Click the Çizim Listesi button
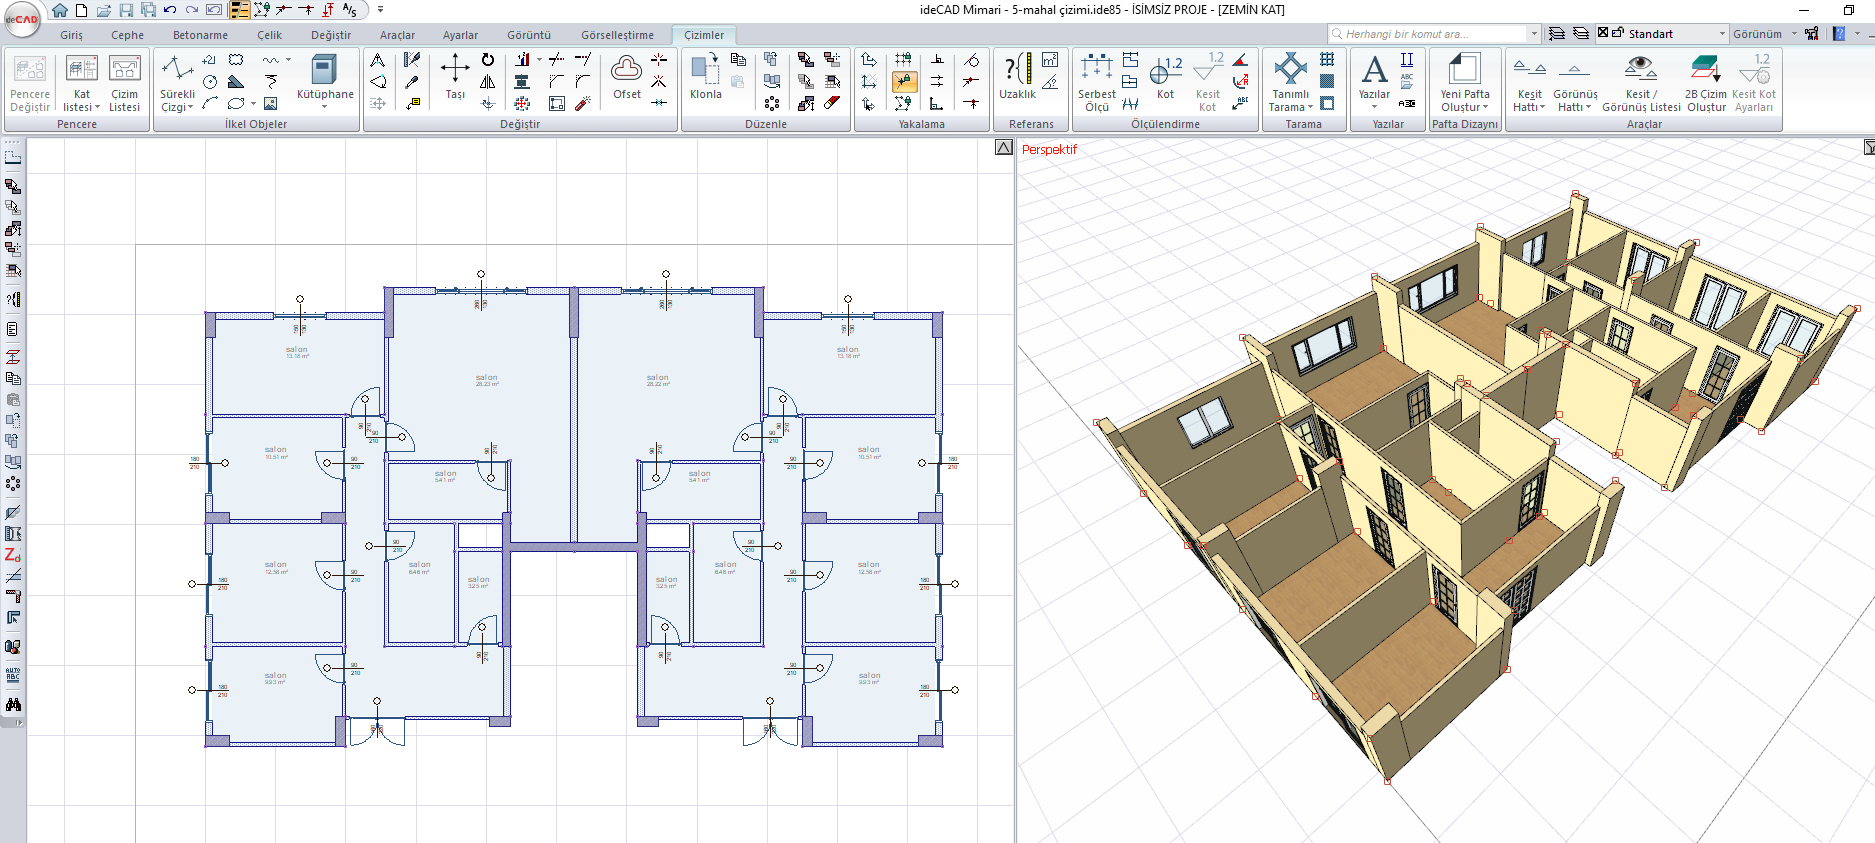Viewport: 1875px width, 843px height. click(124, 82)
